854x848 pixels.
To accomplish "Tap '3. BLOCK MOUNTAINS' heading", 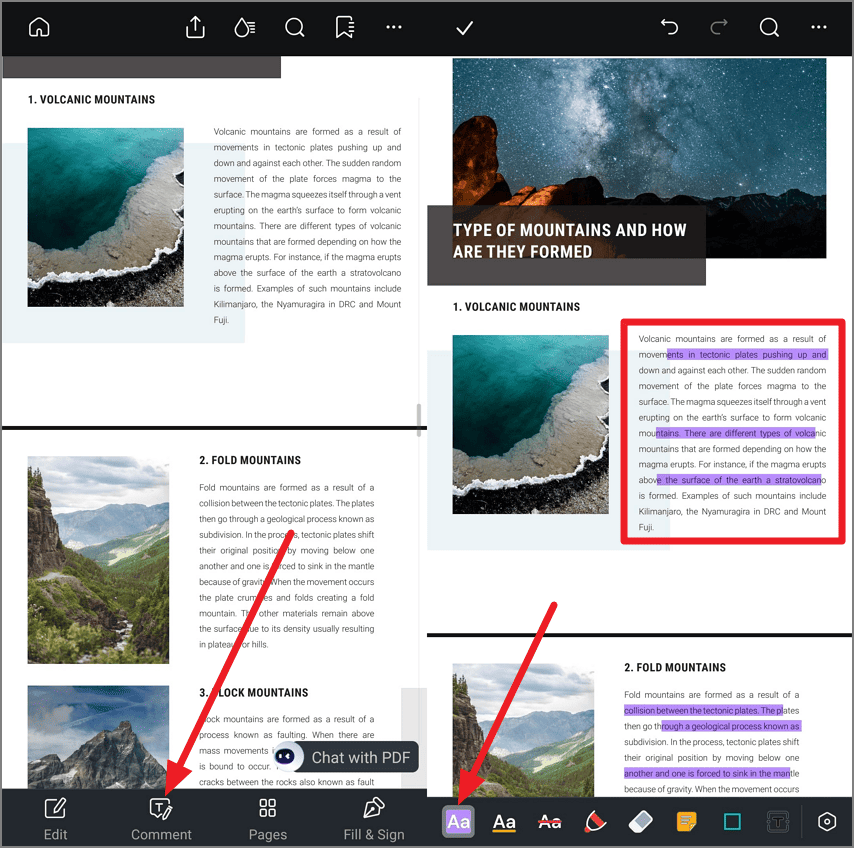I will click(x=254, y=692).
